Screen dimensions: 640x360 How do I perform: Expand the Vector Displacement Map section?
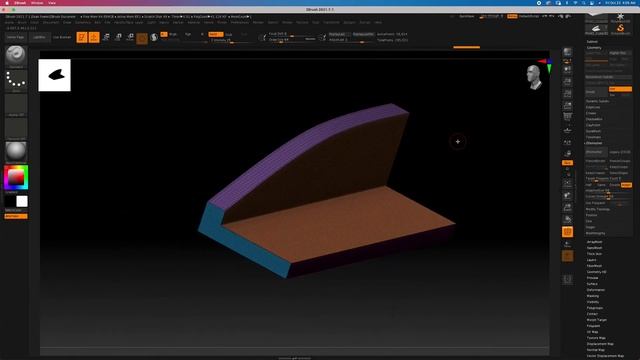point(605,356)
